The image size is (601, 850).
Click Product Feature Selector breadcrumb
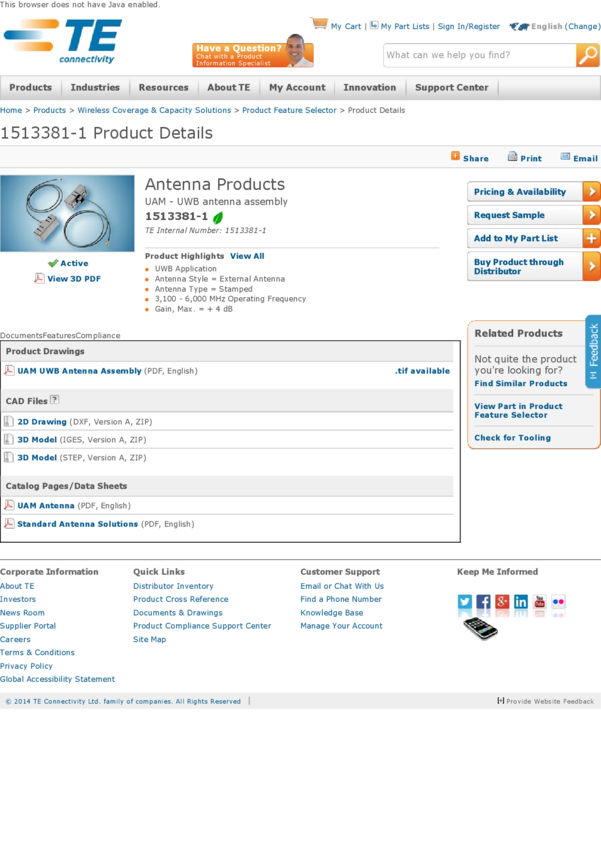pos(289,110)
